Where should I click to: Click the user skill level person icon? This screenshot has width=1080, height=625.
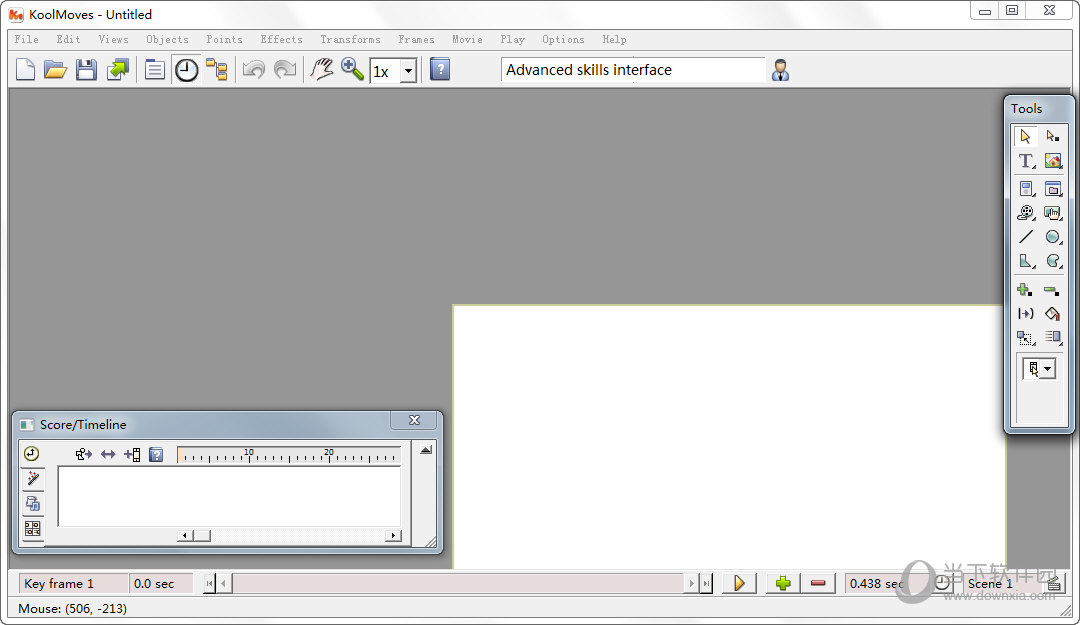pyautogui.click(x=780, y=70)
